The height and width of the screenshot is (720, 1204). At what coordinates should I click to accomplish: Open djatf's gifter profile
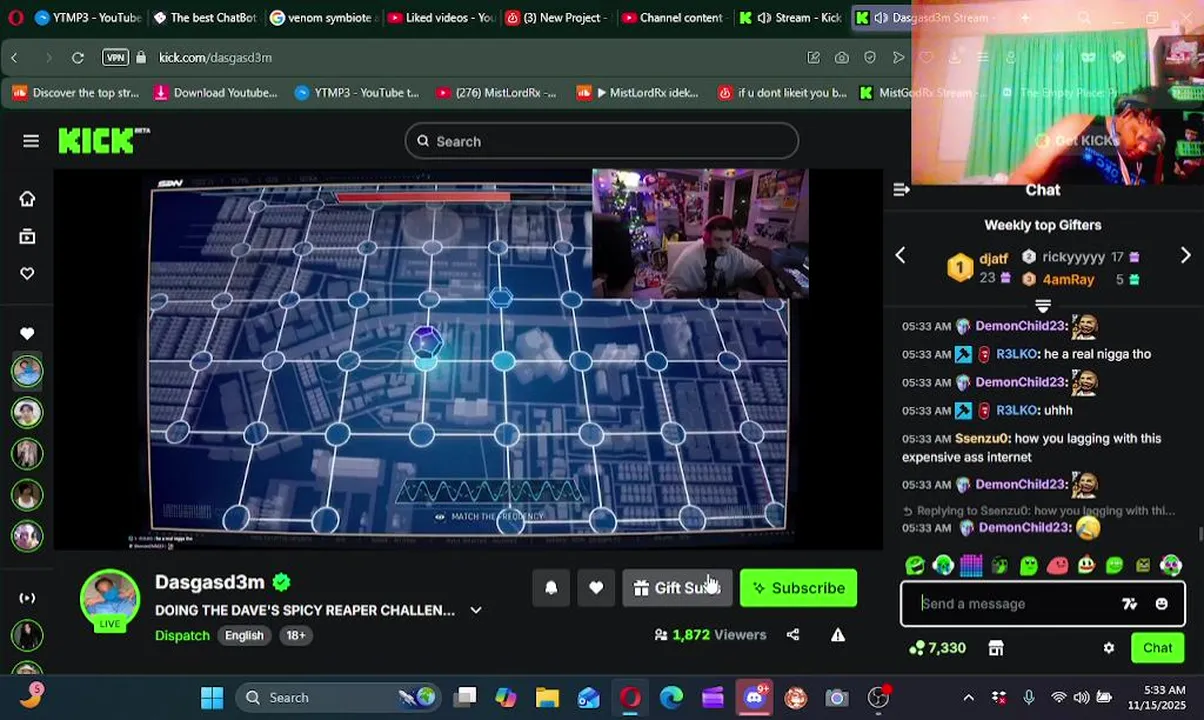[x=993, y=259]
